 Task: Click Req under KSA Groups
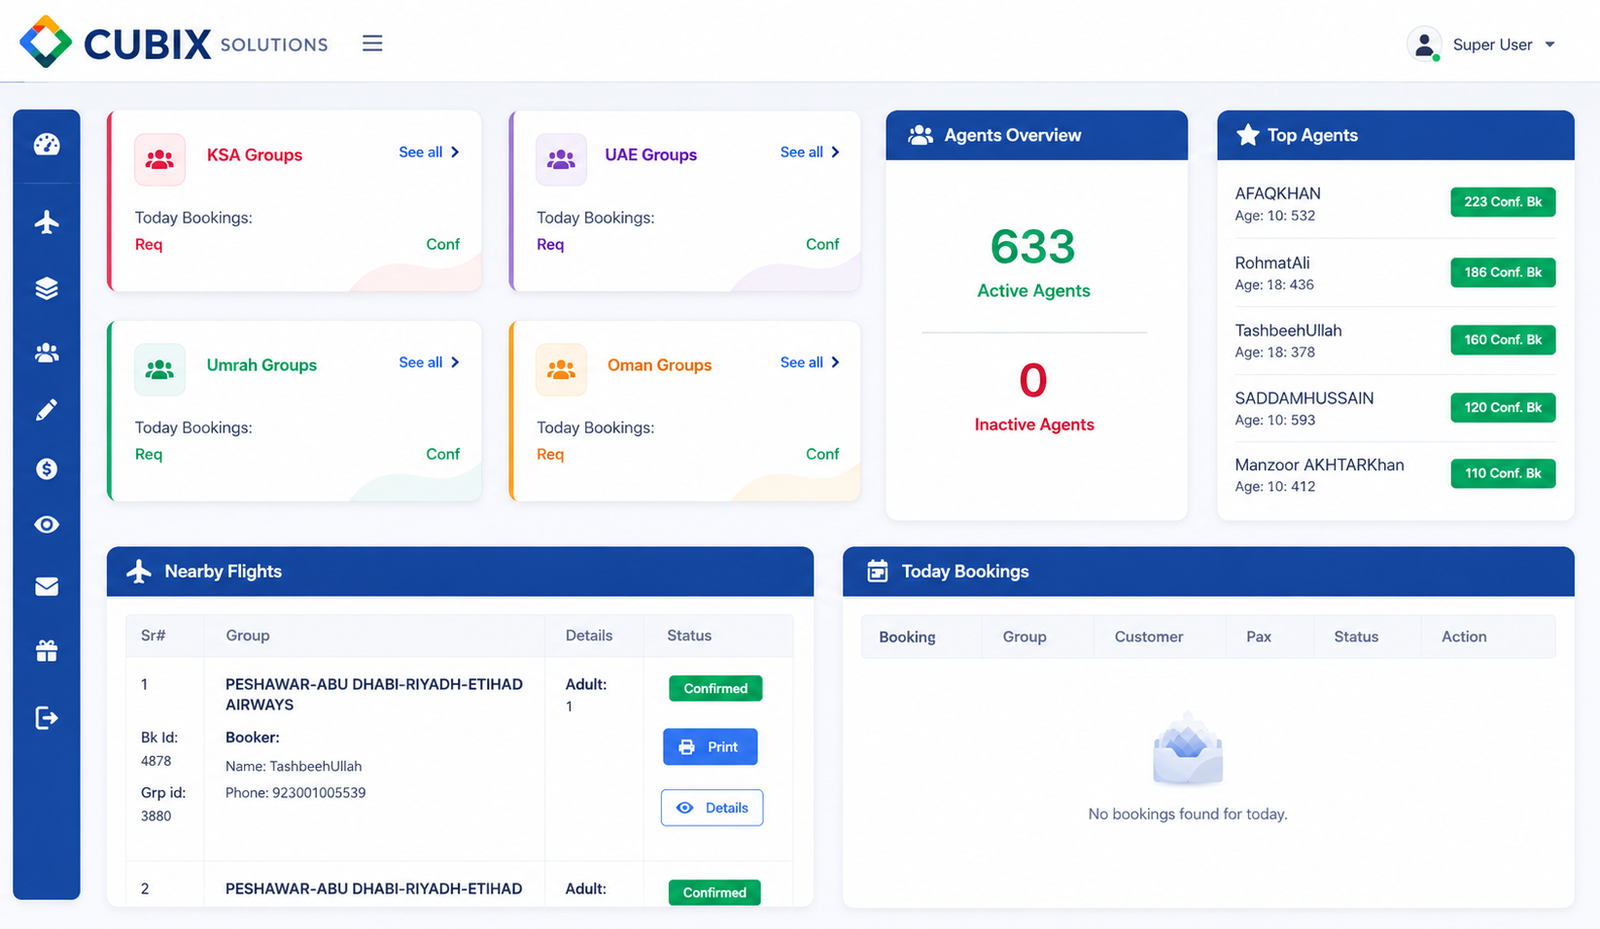click(149, 244)
